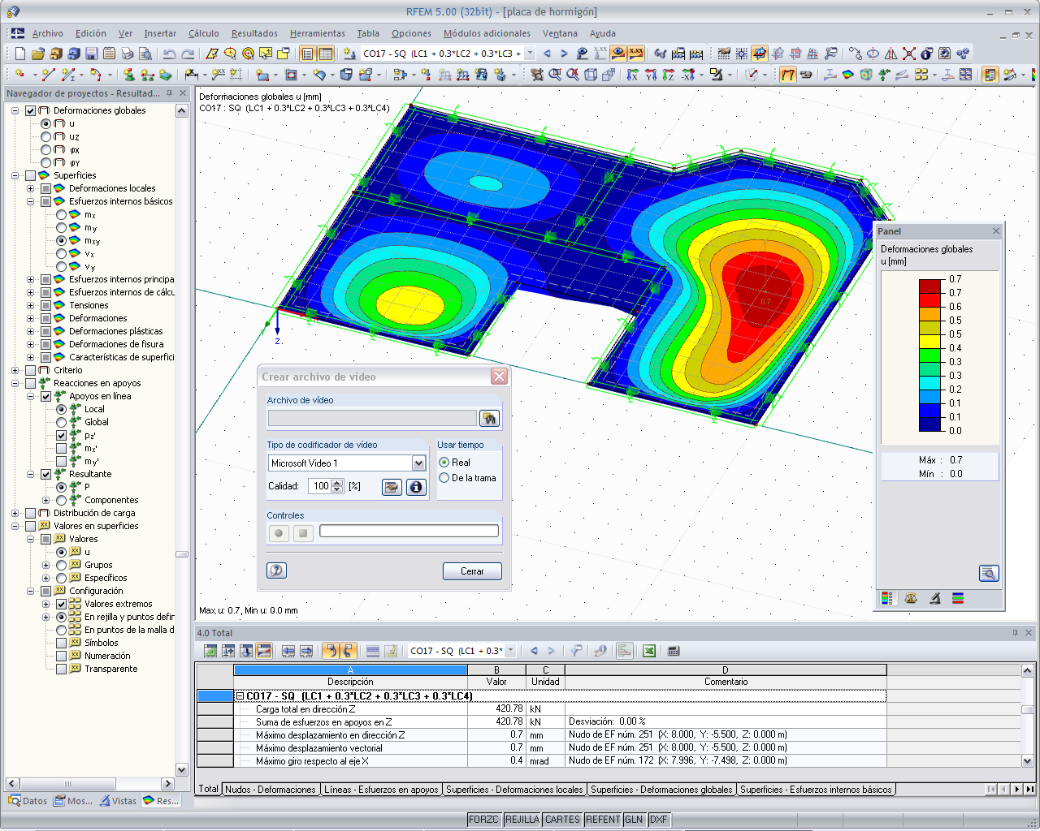
Task: Click the help icon in video dialog
Action: click(277, 570)
